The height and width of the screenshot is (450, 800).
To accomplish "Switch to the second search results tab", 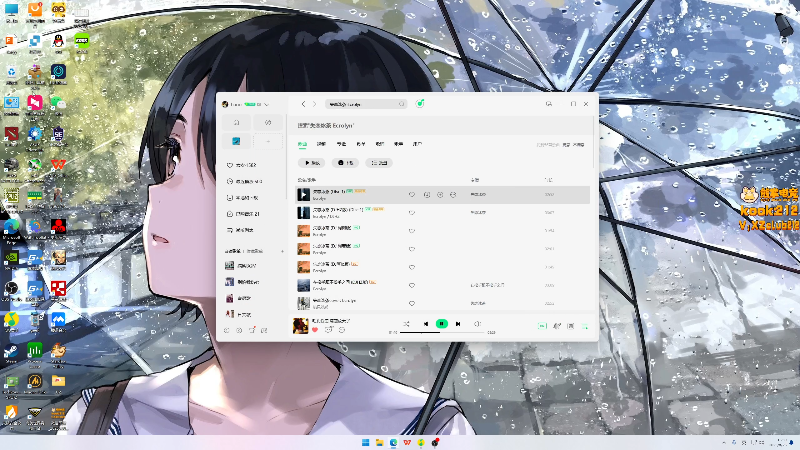I will click(x=321, y=144).
